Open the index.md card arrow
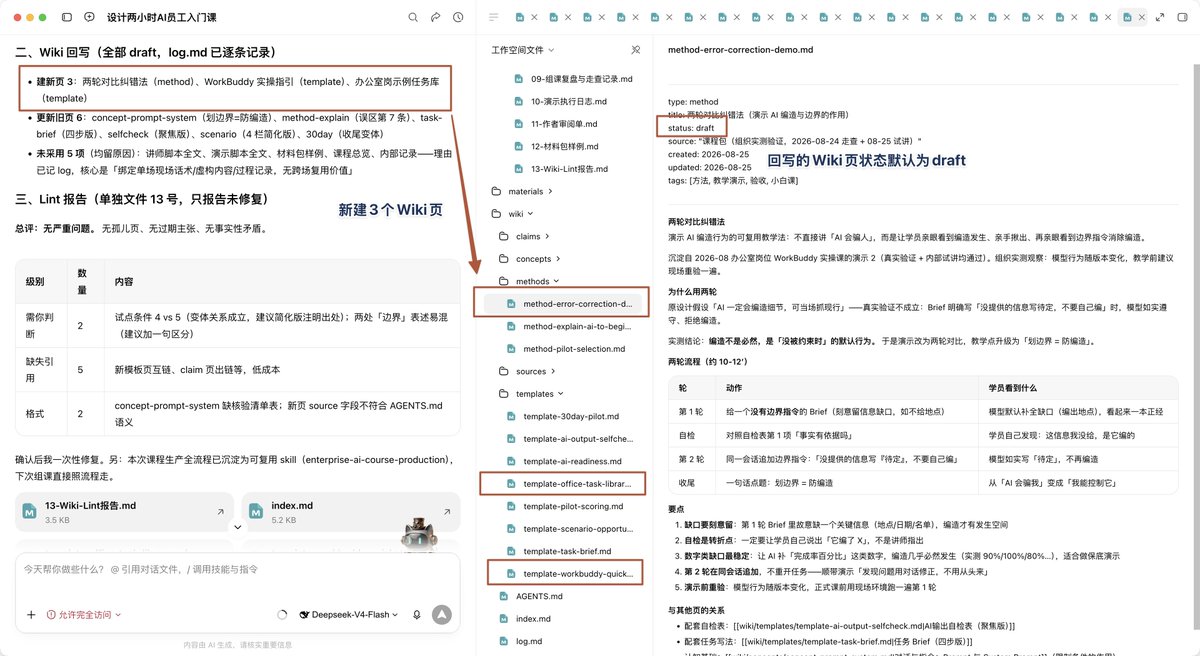 pyautogui.click(x=446, y=512)
